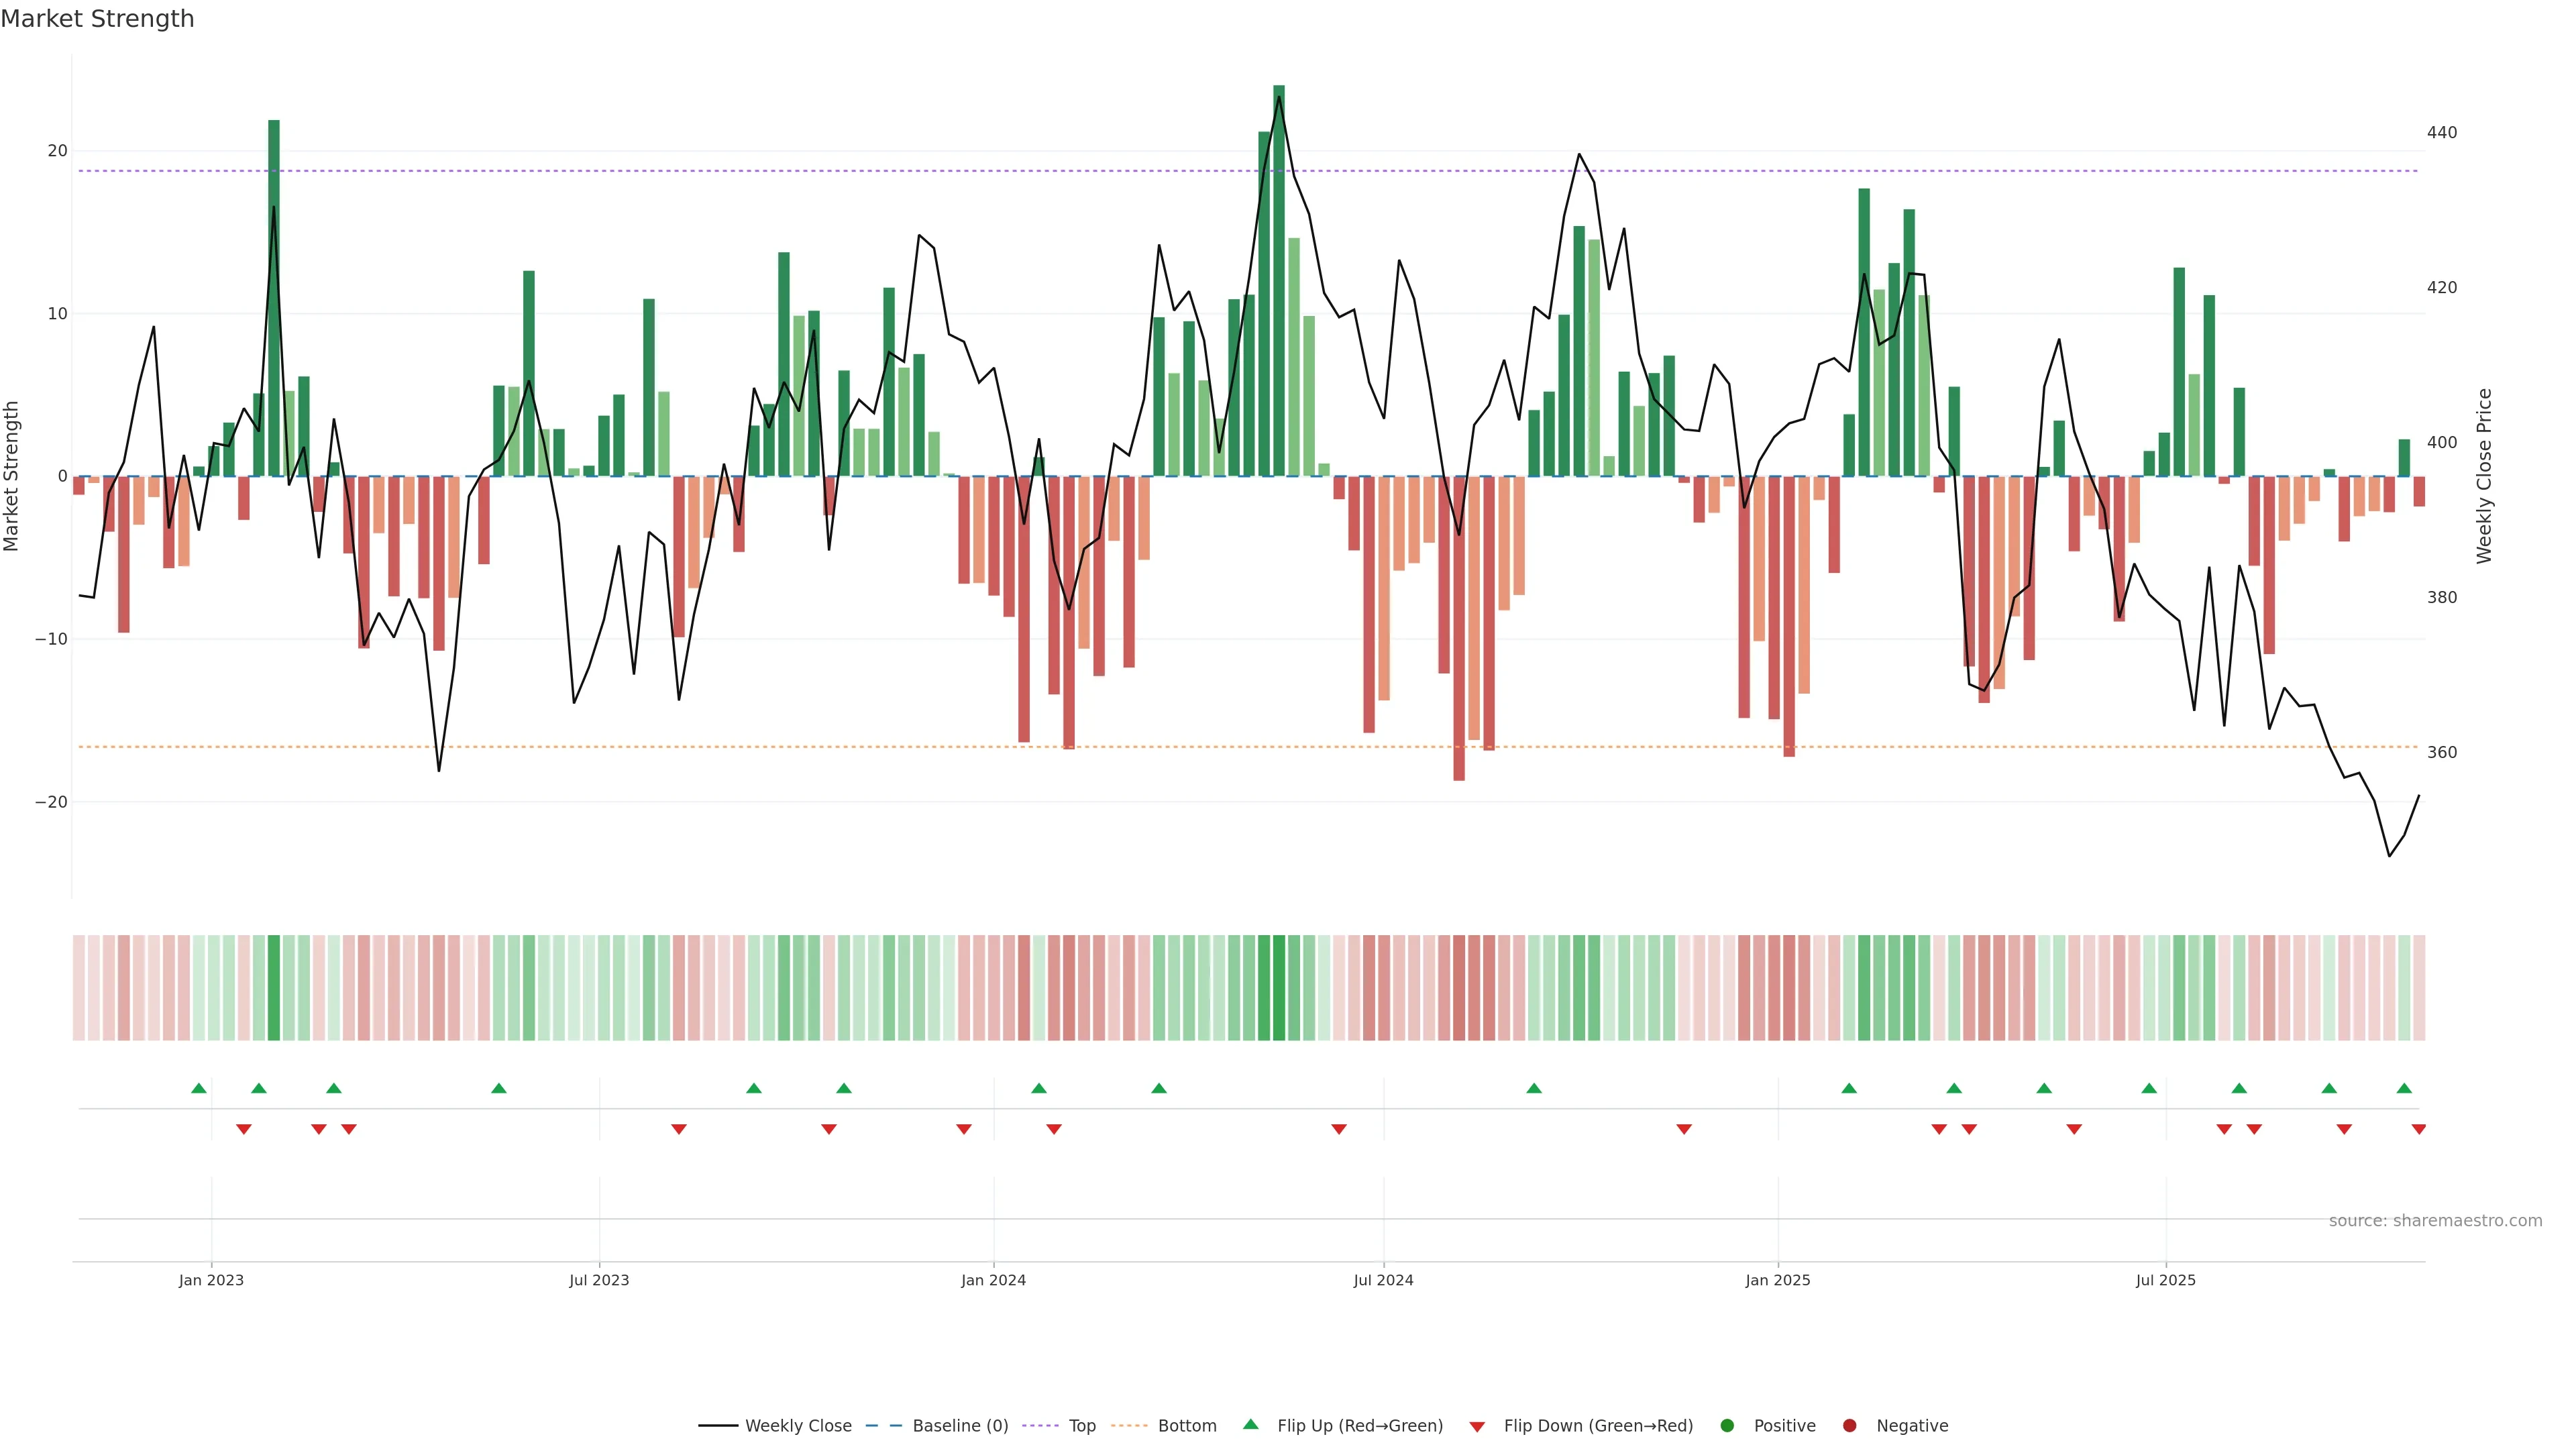Click the darkest green heatmap strip cell
The height and width of the screenshot is (1449, 2576).
(x=1279, y=988)
